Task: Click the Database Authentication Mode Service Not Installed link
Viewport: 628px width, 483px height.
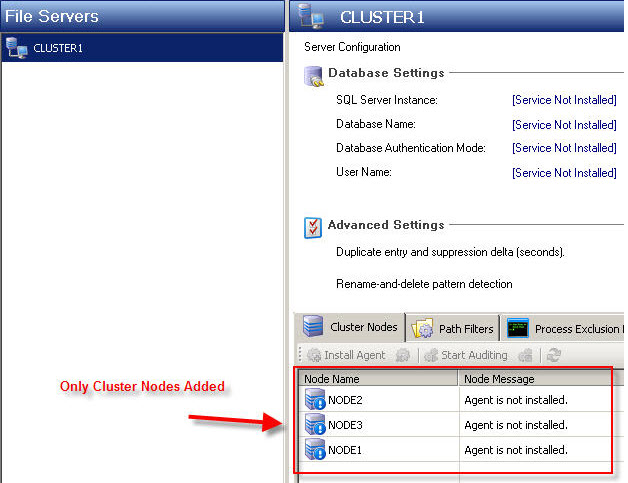Action: click(564, 148)
